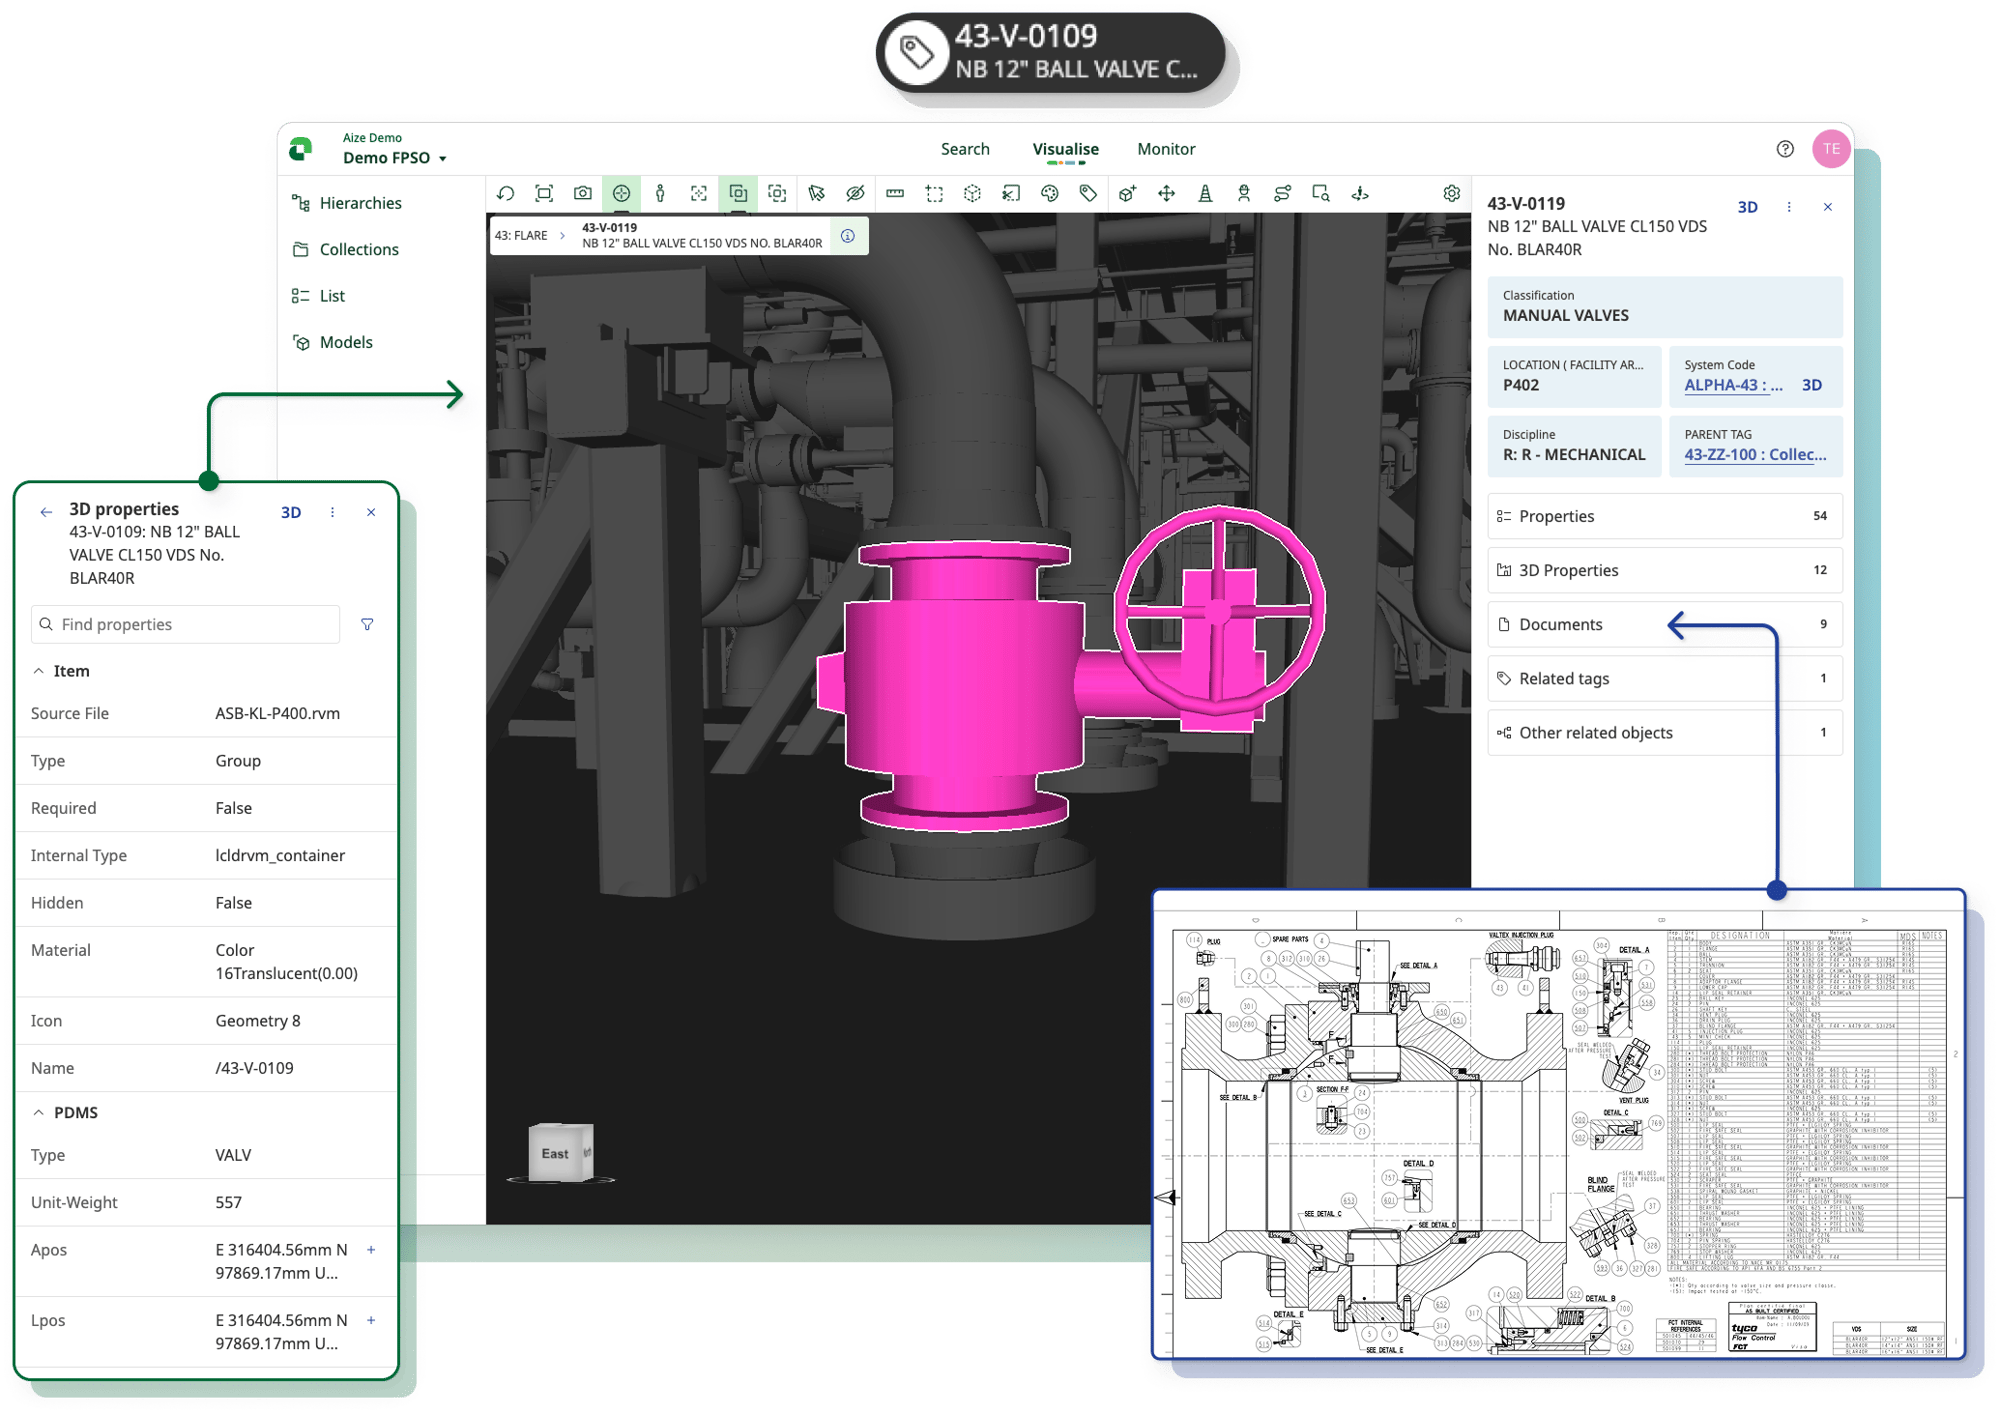Collapse the Item property group
The width and height of the screenshot is (2000, 1414).
(x=38, y=671)
